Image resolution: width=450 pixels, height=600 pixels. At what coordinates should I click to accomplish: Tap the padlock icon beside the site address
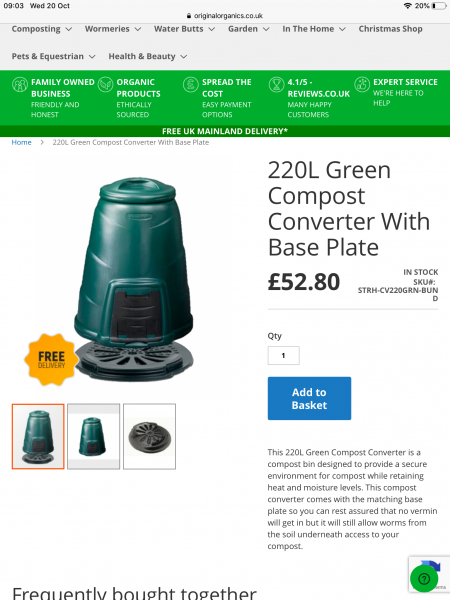[x=189, y=16]
